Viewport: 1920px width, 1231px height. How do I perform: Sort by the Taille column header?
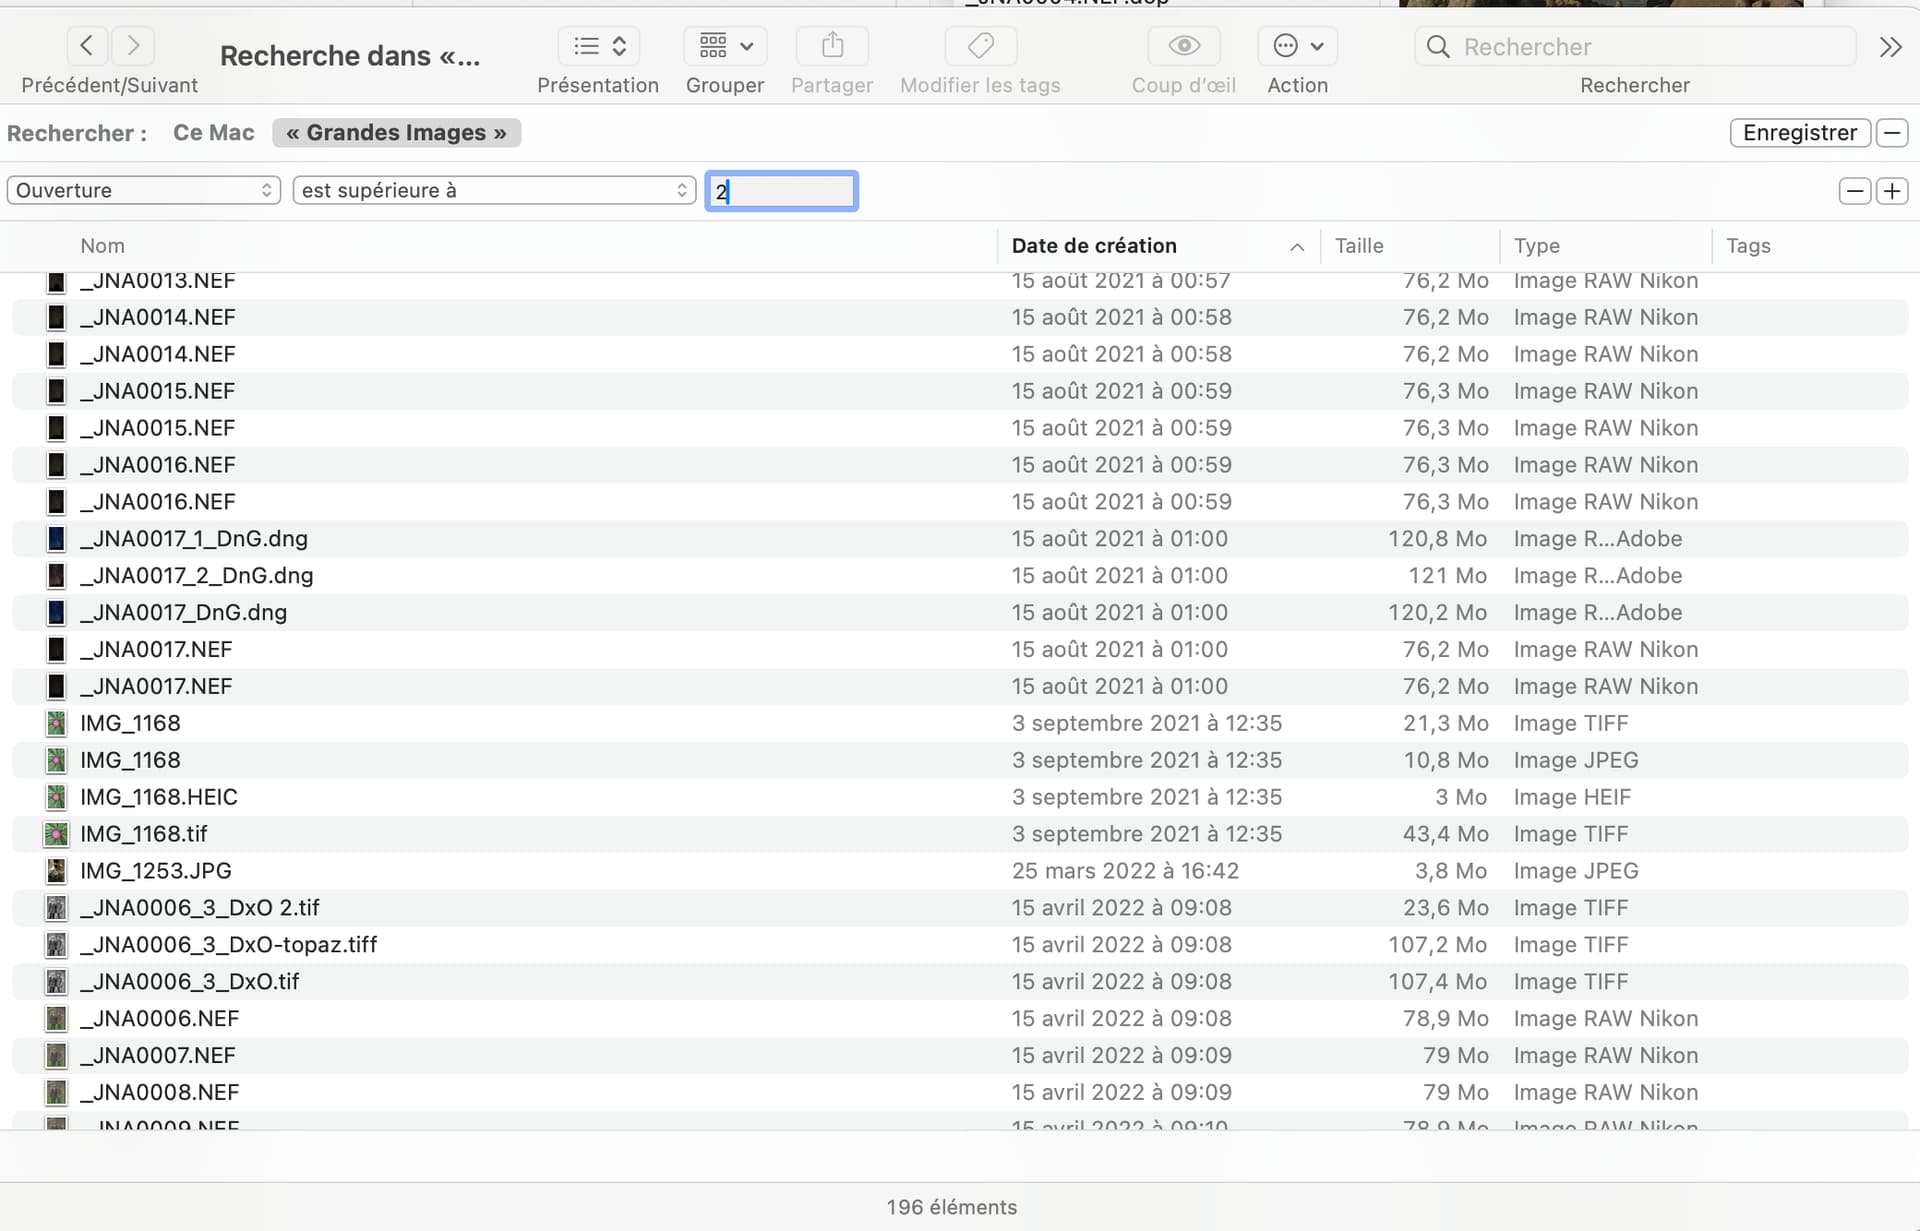coord(1359,246)
